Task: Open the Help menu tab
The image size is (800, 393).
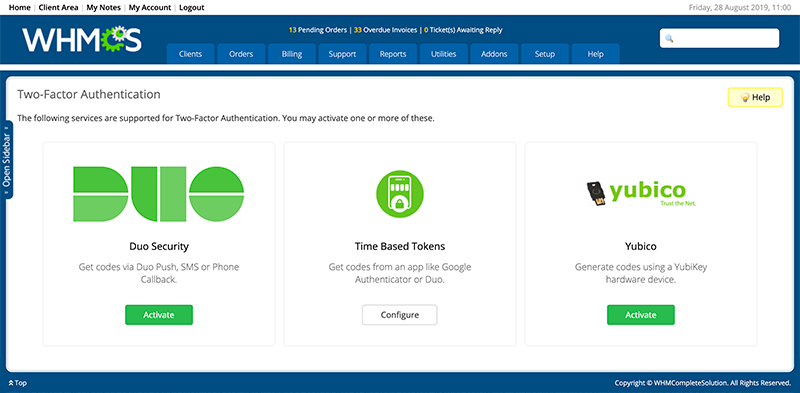Action: (595, 54)
